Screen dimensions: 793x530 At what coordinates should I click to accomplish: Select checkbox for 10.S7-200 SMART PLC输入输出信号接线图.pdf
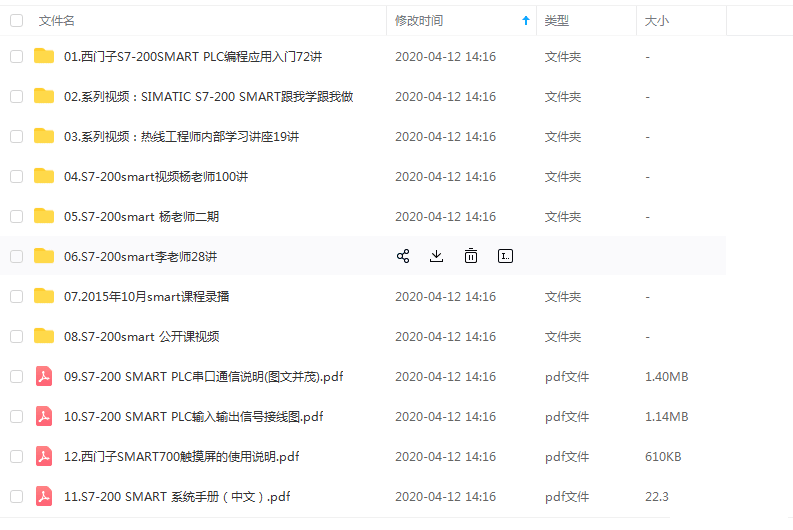[x=16, y=416]
